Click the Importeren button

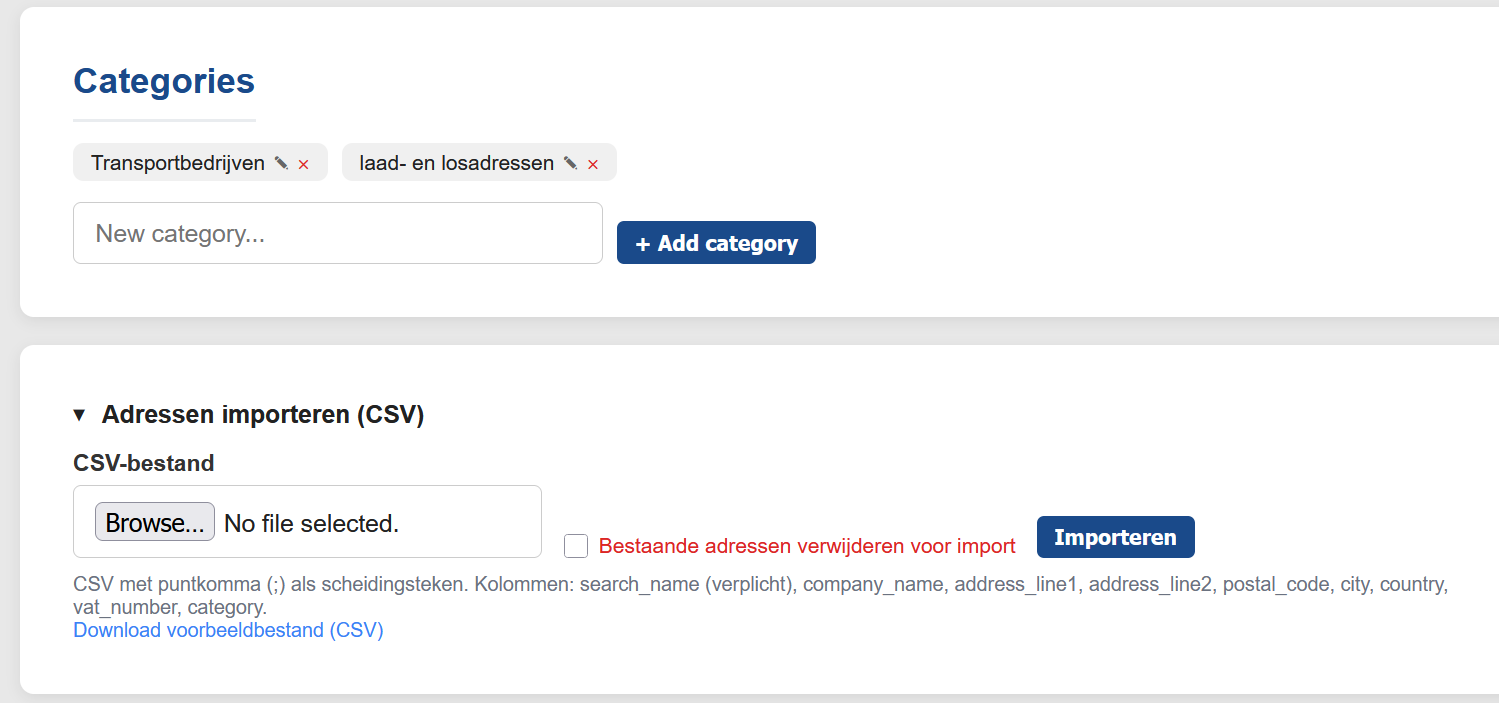pyautogui.click(x=1115, y=538)
